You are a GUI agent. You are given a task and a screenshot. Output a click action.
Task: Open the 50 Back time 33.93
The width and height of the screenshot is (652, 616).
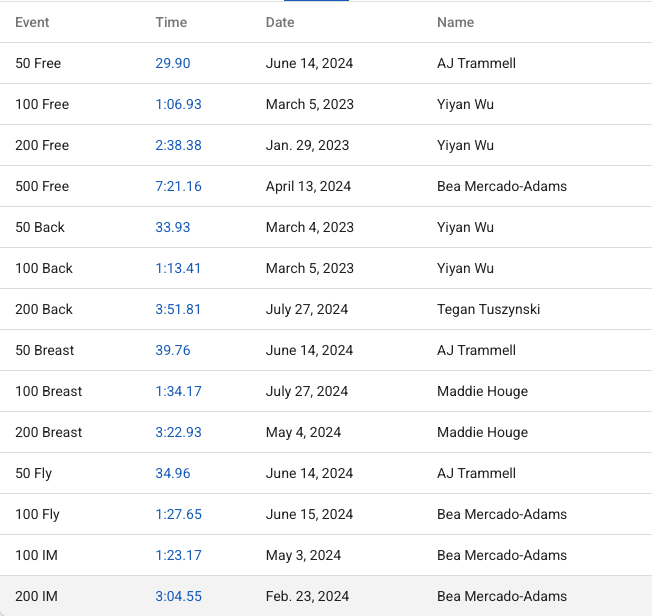172,227
